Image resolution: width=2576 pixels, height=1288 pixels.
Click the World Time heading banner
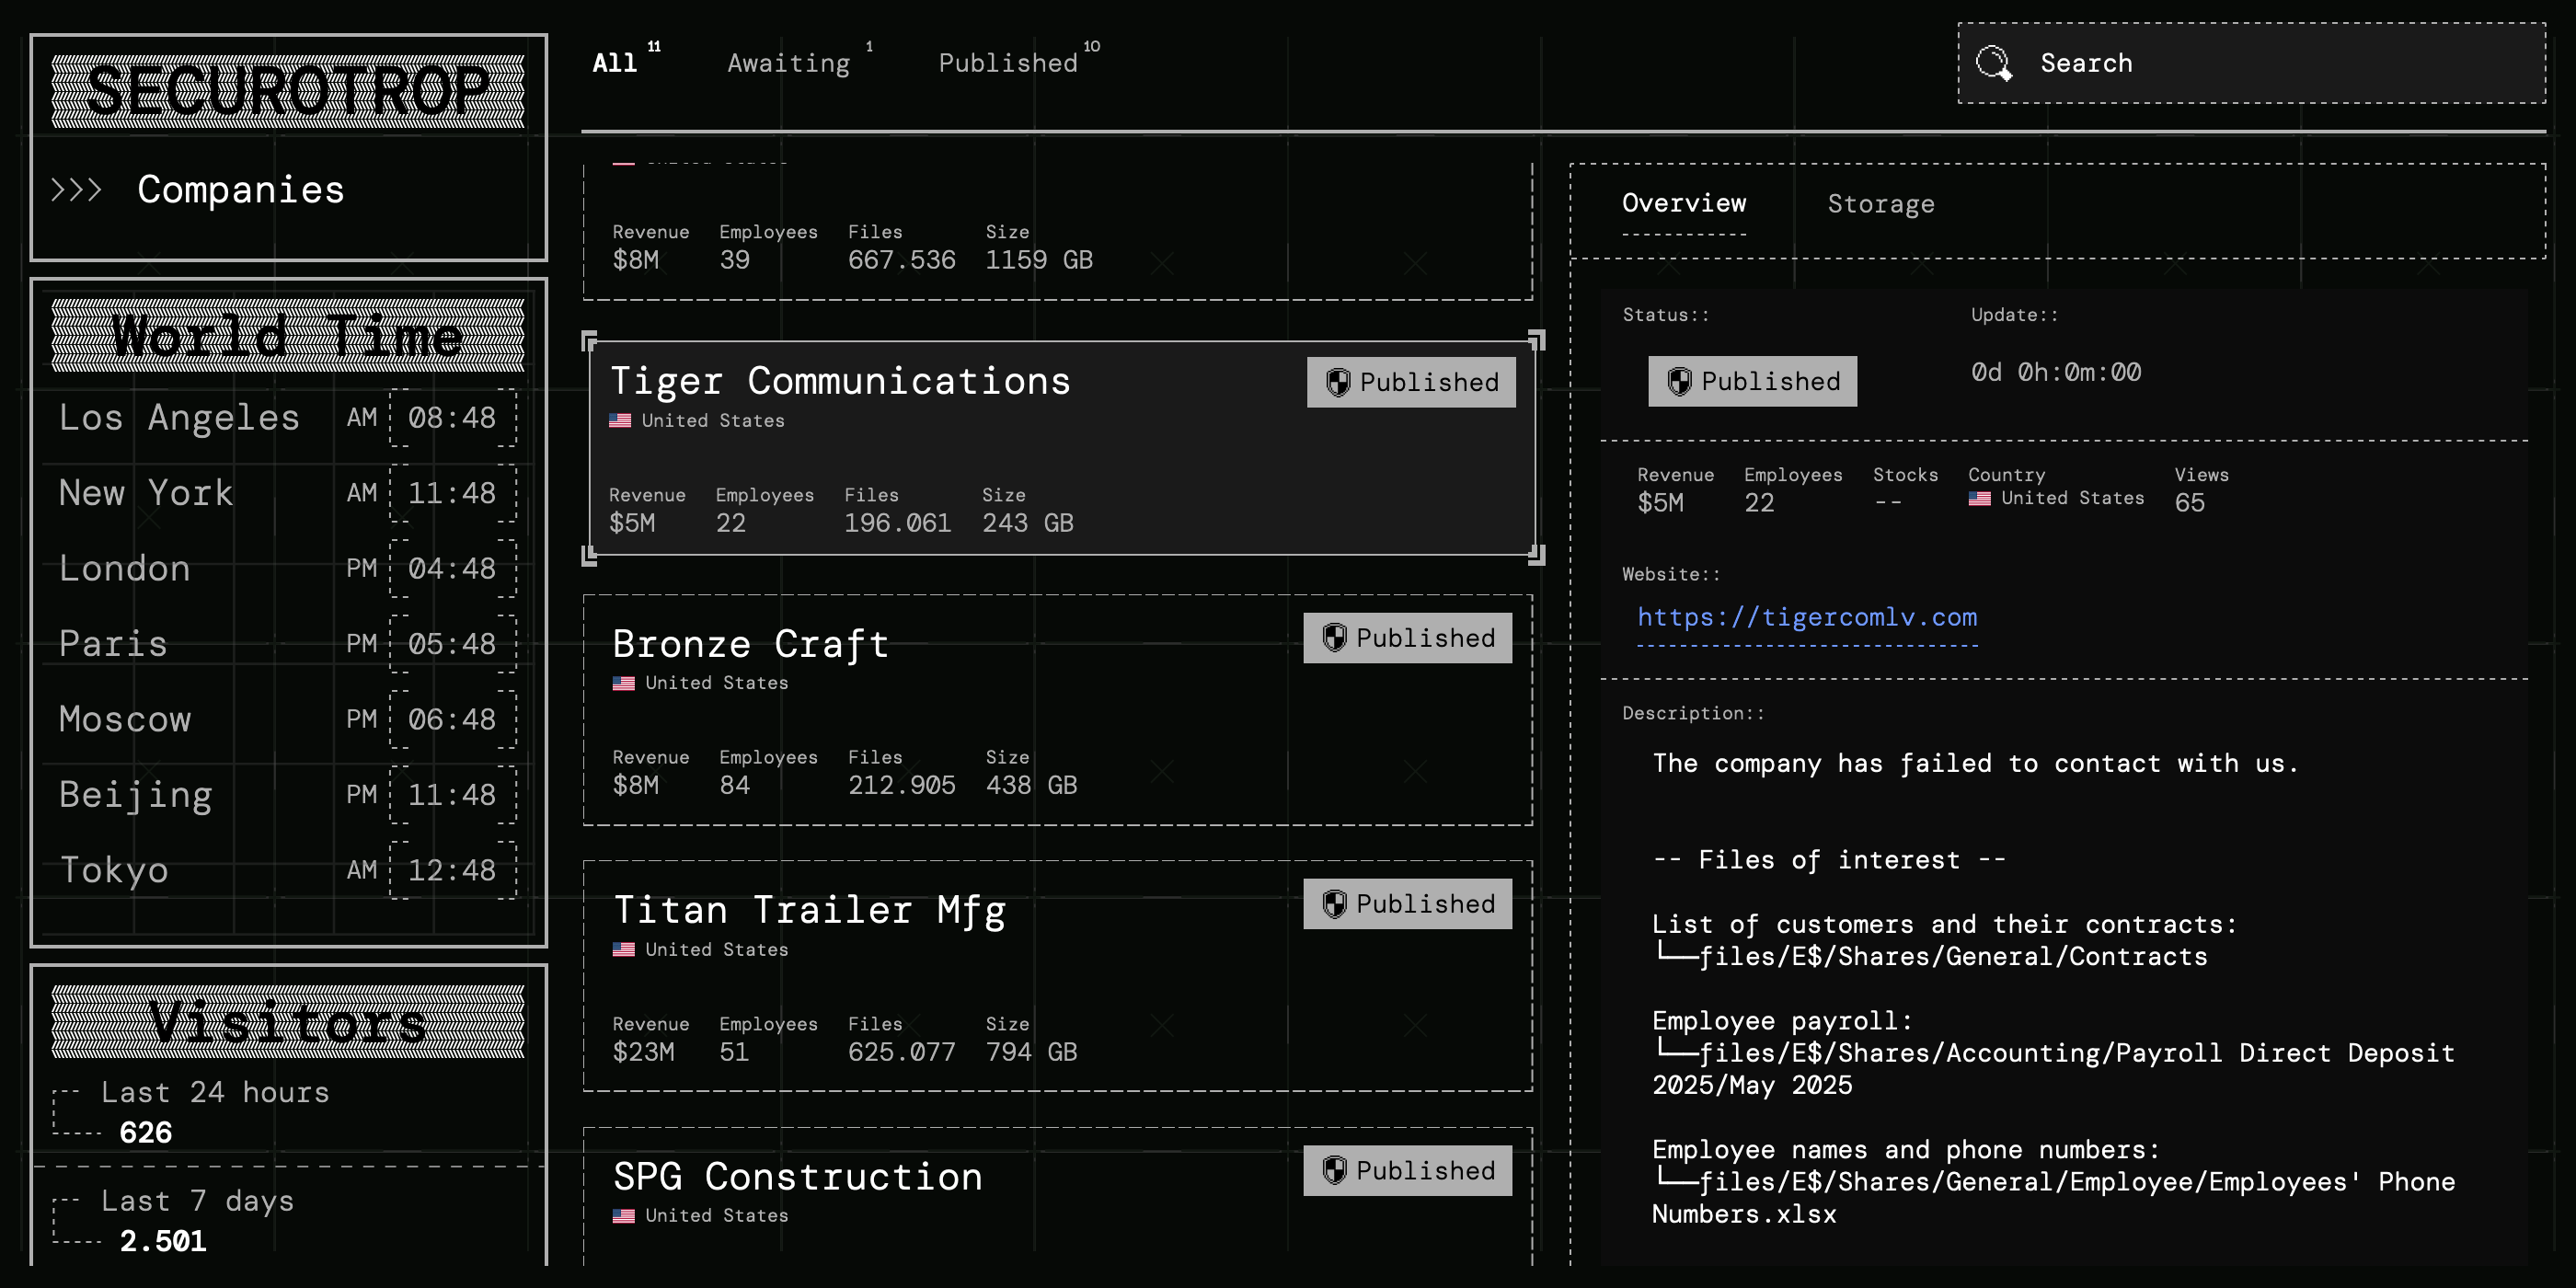coord(288,335)
